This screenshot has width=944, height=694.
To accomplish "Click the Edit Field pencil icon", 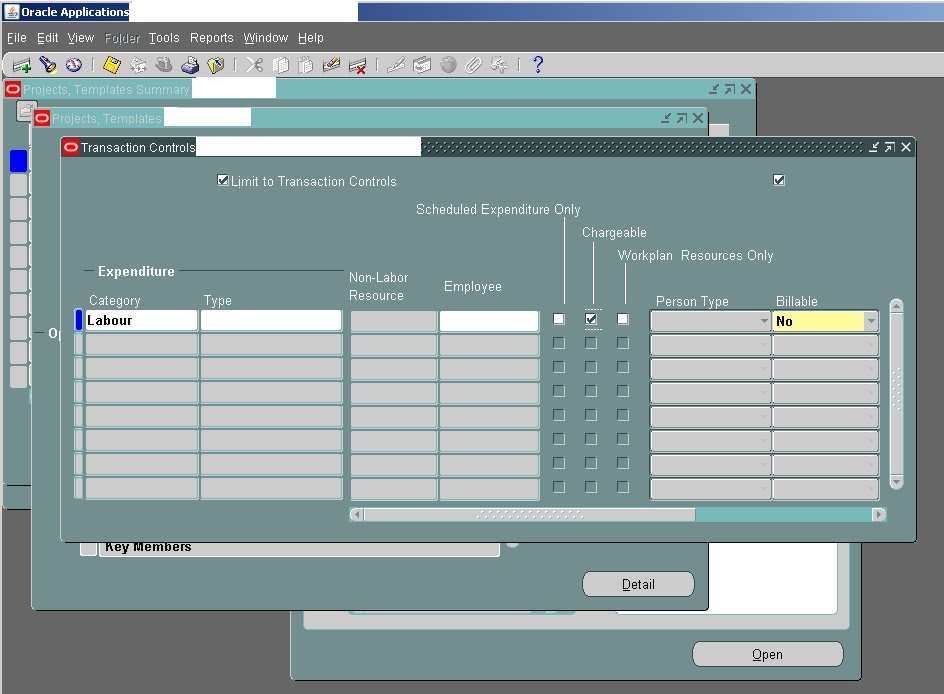I will coord(396,65).
